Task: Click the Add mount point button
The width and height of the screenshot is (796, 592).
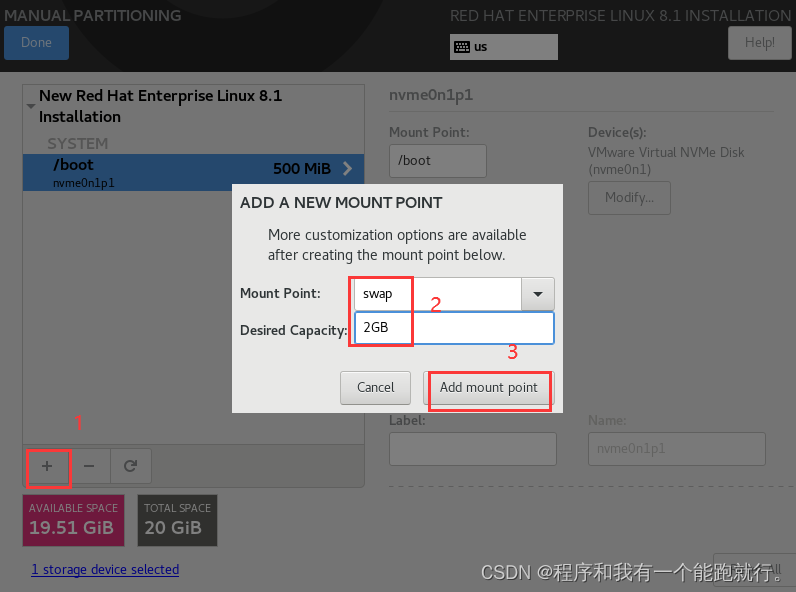Action: (x=488, y=388)
